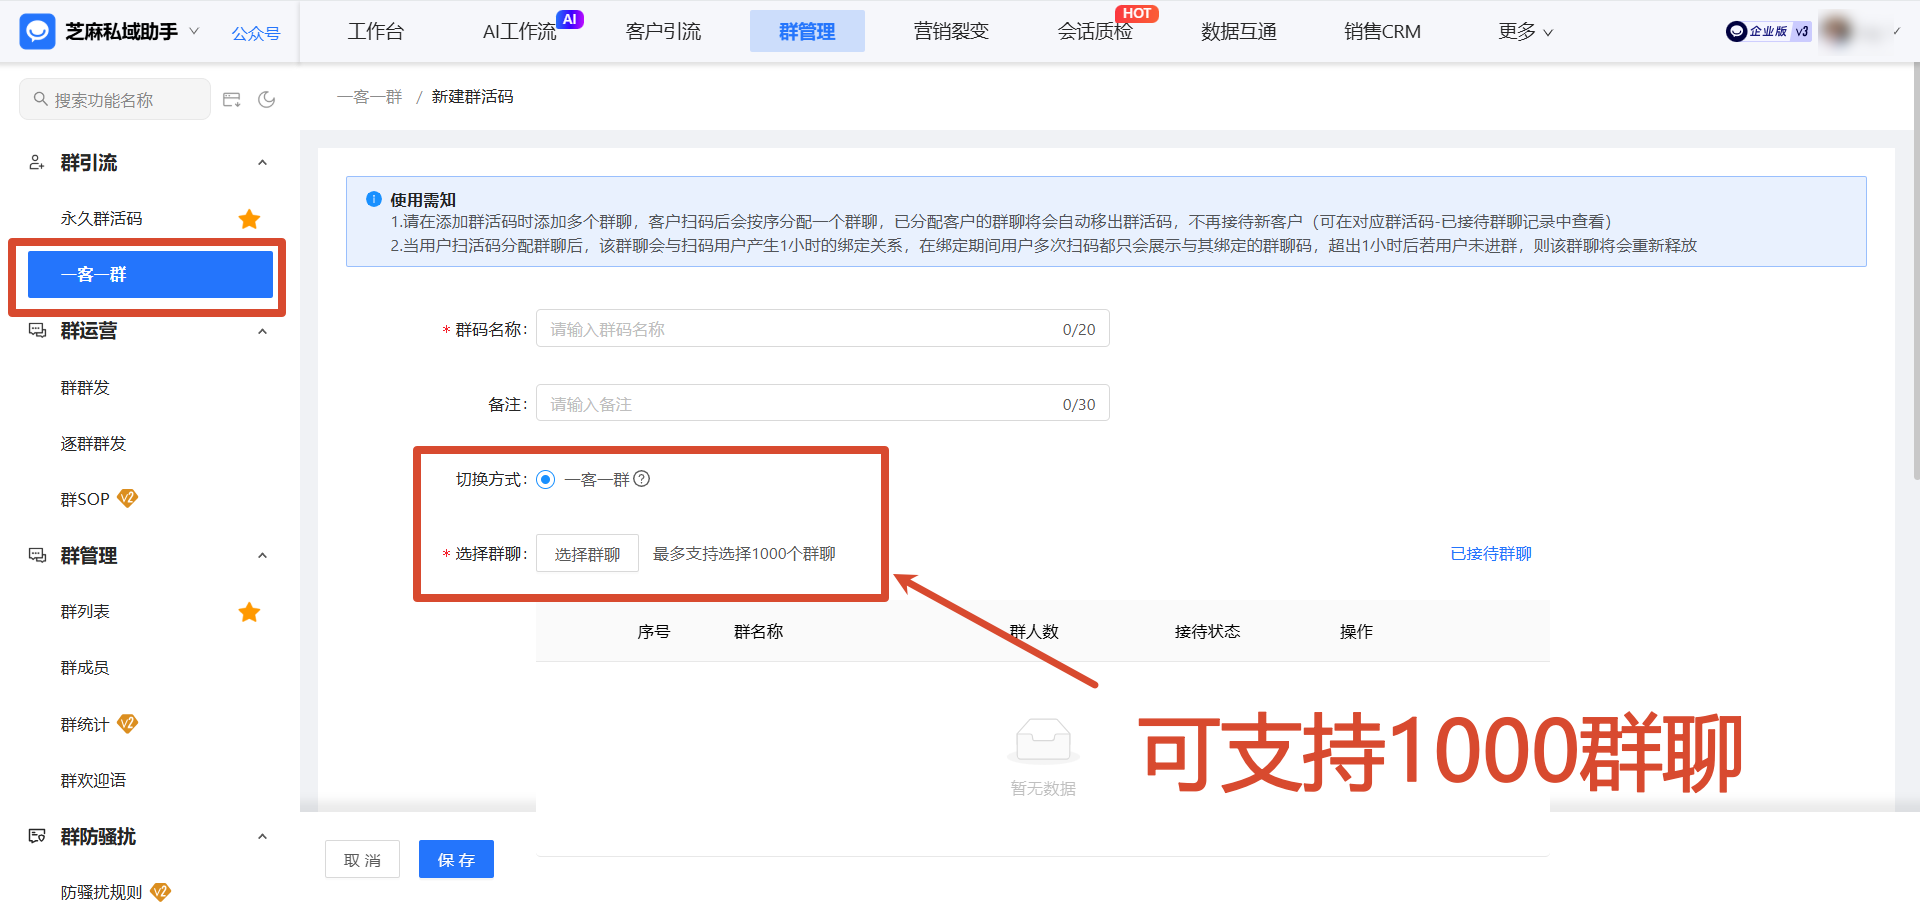Toggle star next to 群列表
Image resolution: width=1920 pixels, height=906 pixels.
tap(249, 611)
